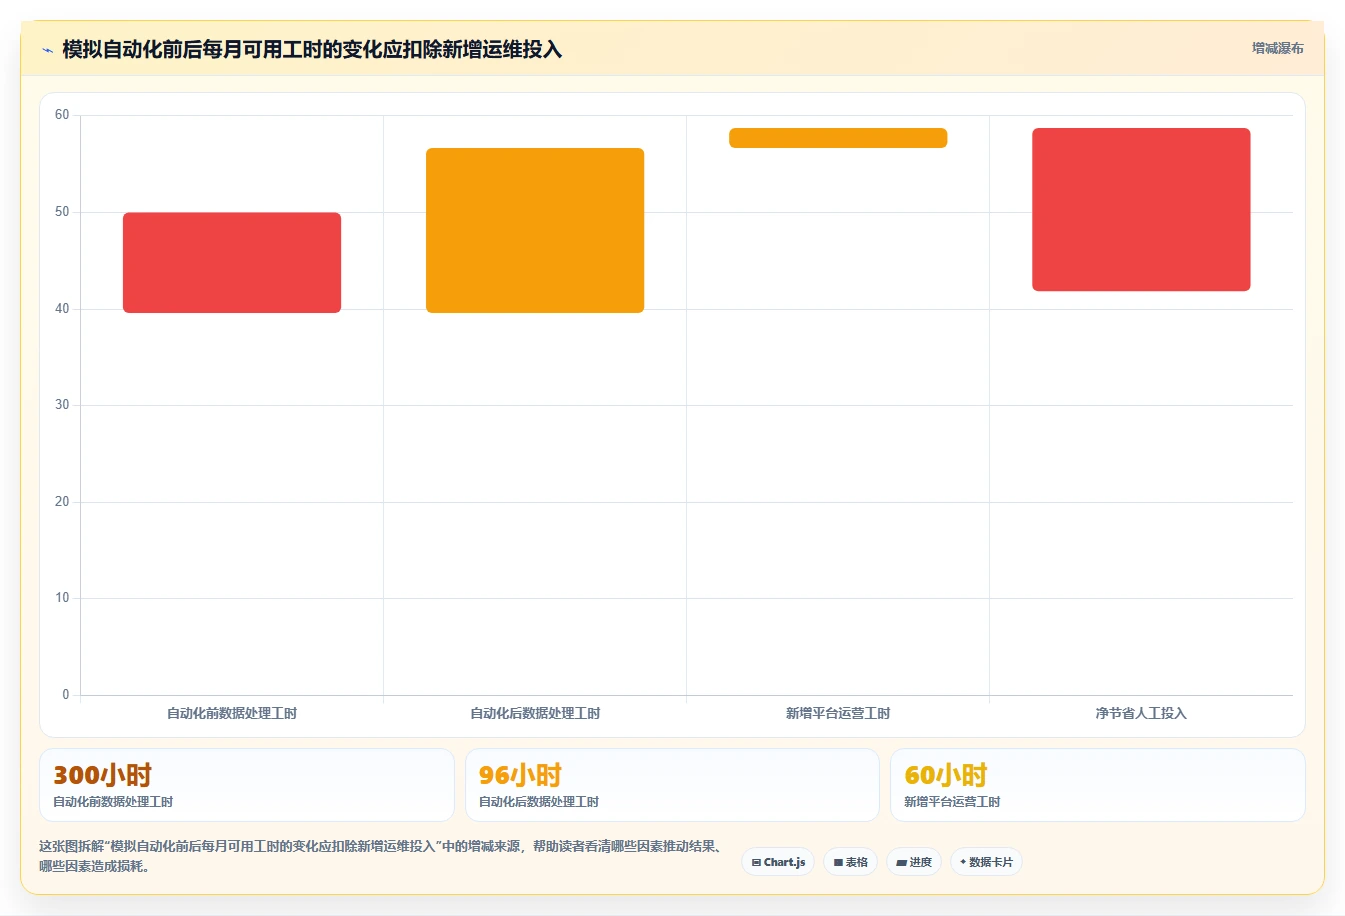
Task: Click the 增减瀑布 label in header
Action: pyautogui.click(x=1278, y=48)
